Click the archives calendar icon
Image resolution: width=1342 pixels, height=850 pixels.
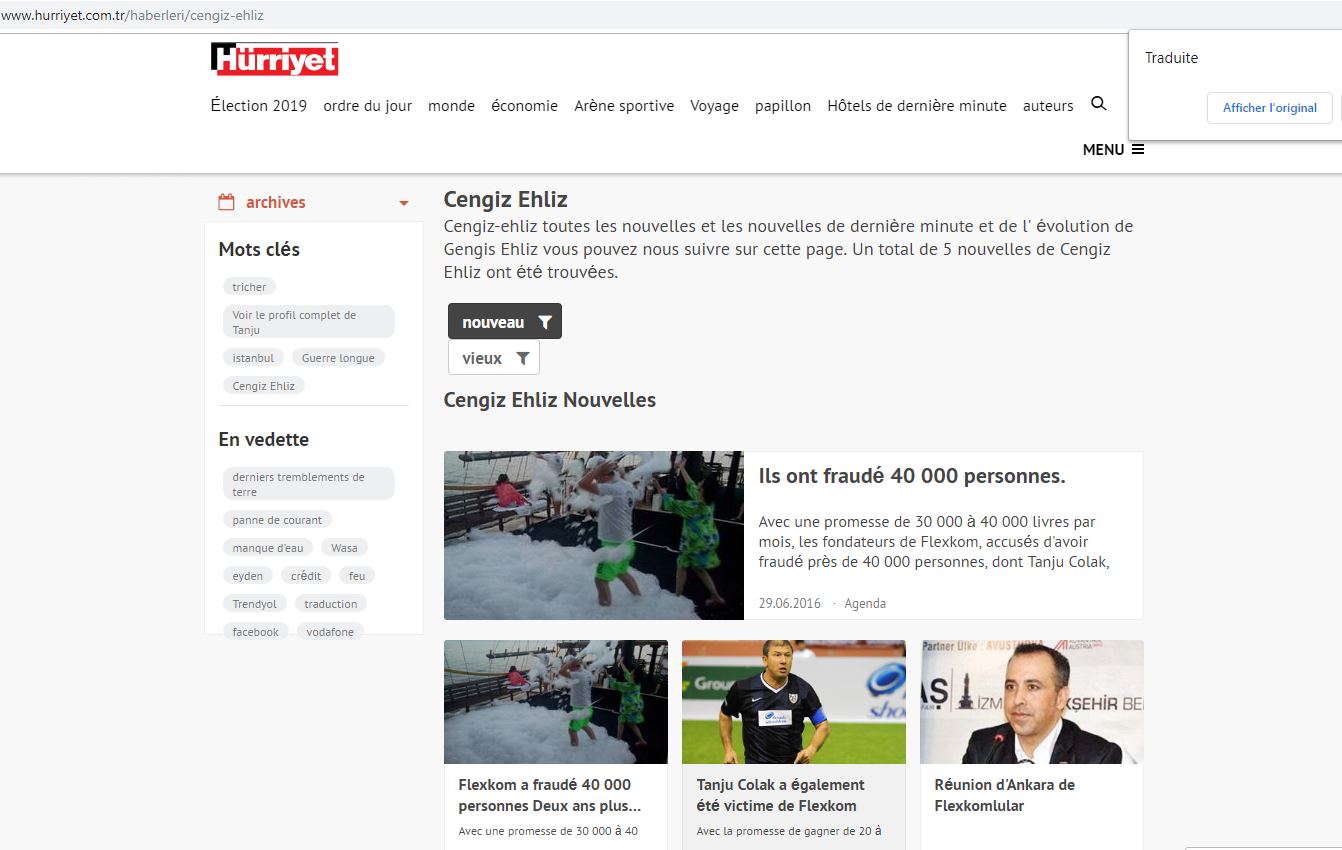[226, 202]
